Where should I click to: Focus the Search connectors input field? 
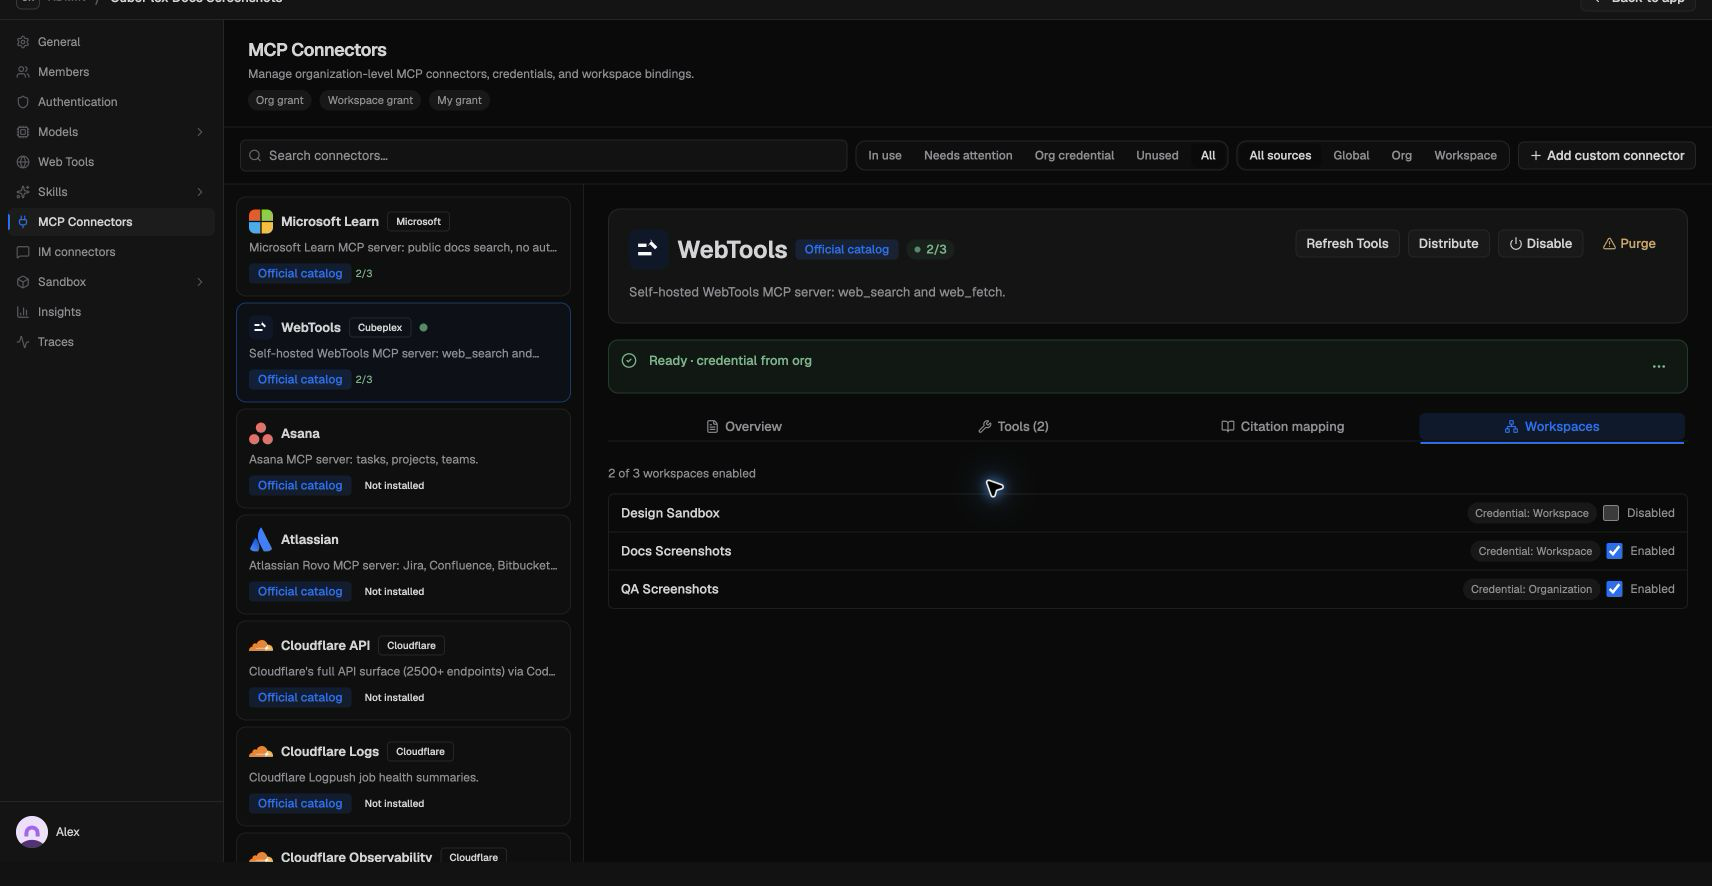click(x=544, y=156)
